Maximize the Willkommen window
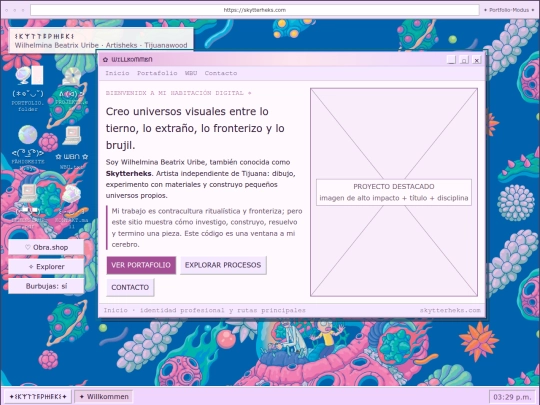 pos(464,60)
